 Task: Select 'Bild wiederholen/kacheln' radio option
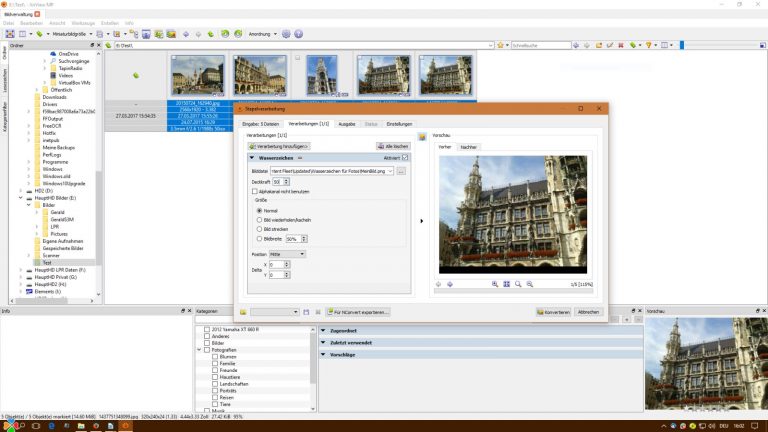pos(260,220)
